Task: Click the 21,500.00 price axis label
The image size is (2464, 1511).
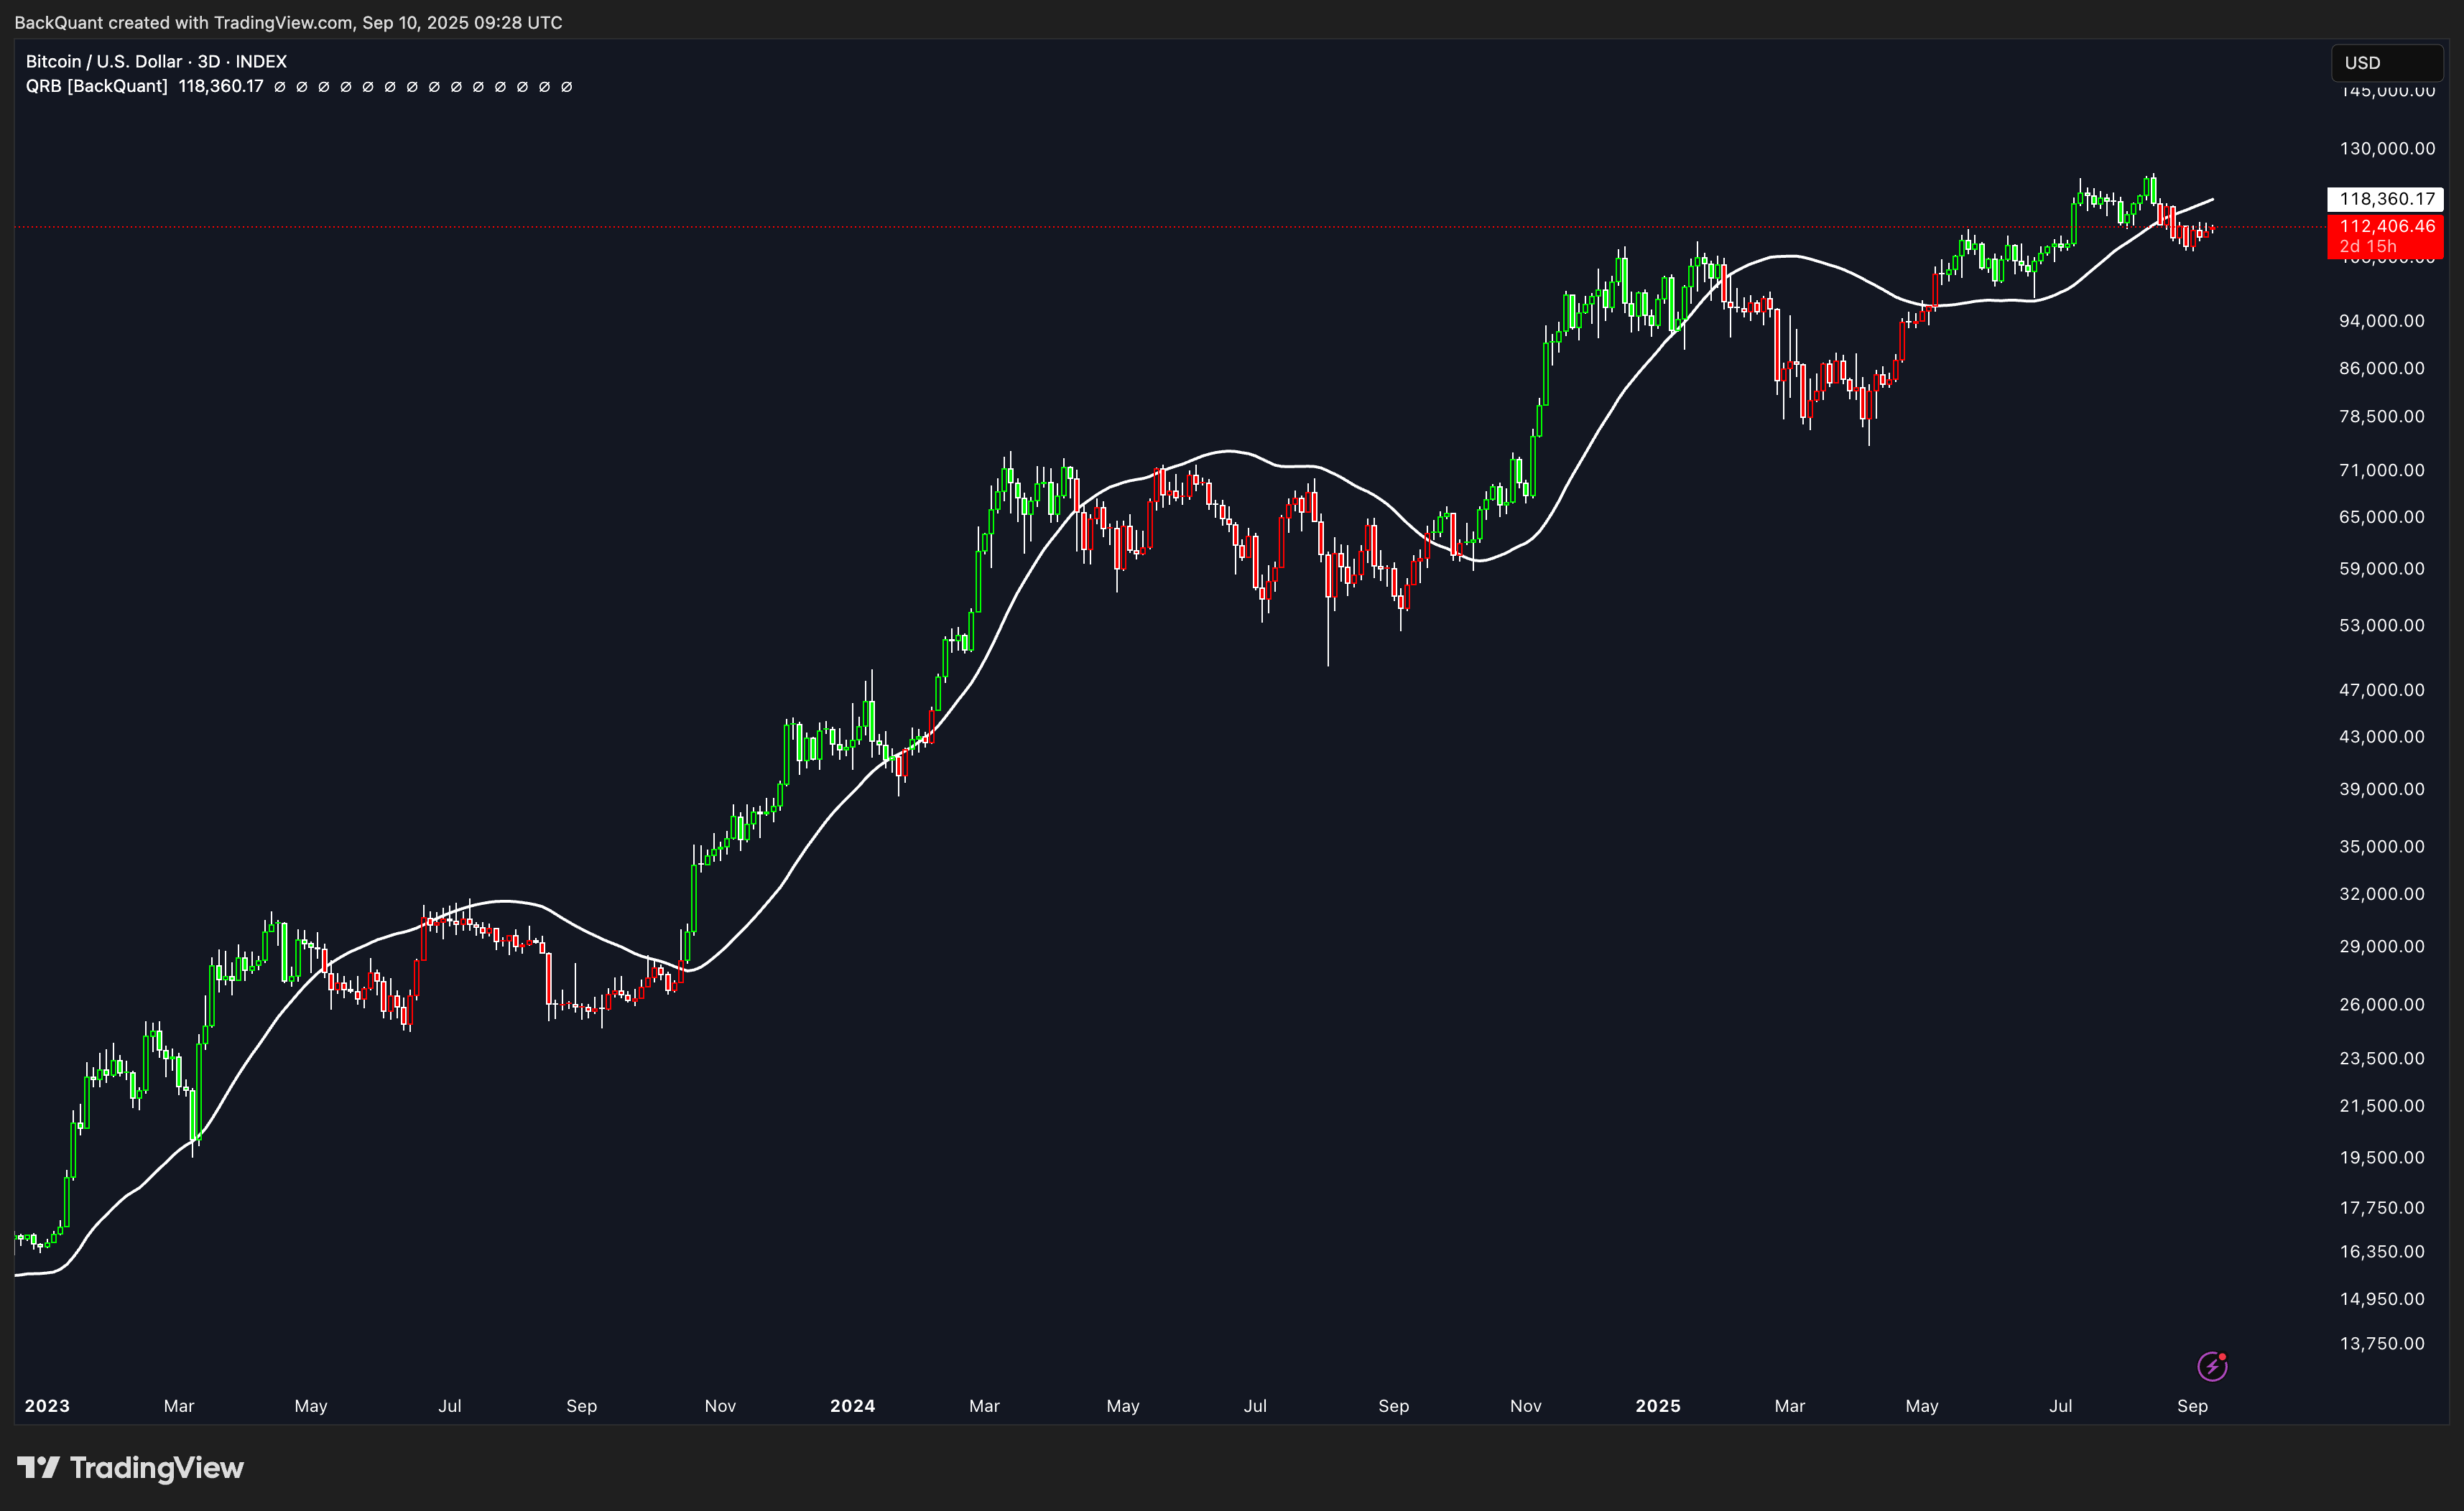Action: [x=2381, y=1107]
